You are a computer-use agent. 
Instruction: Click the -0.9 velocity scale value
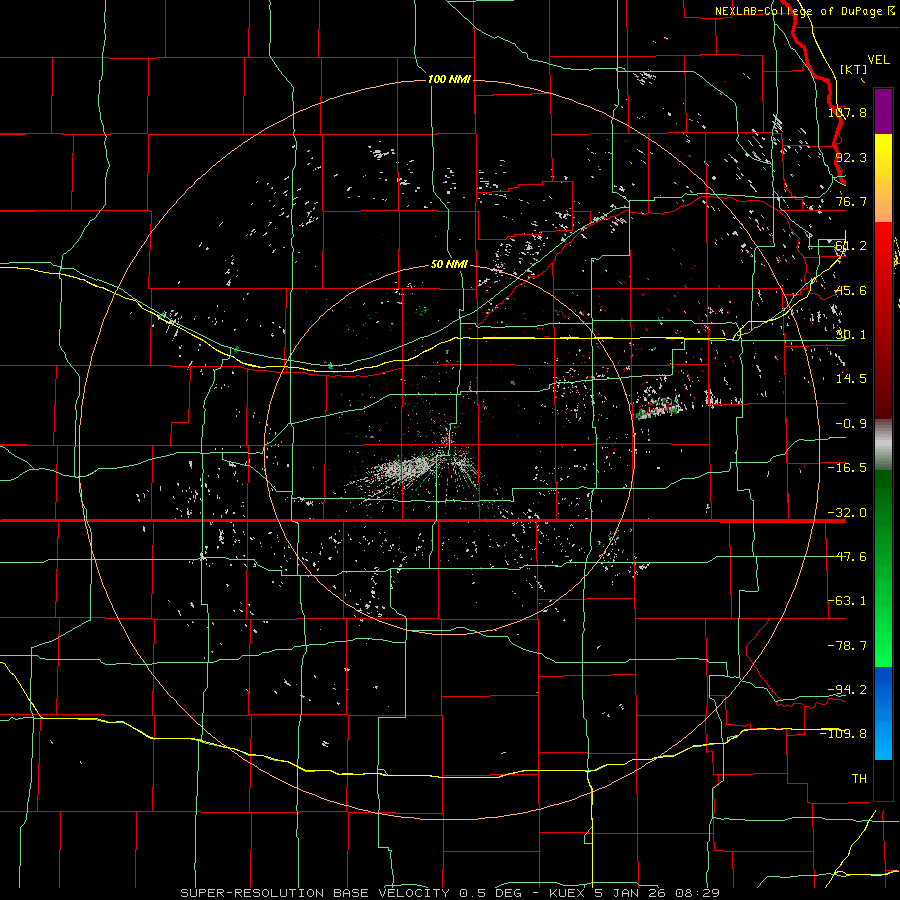[851, 424]
